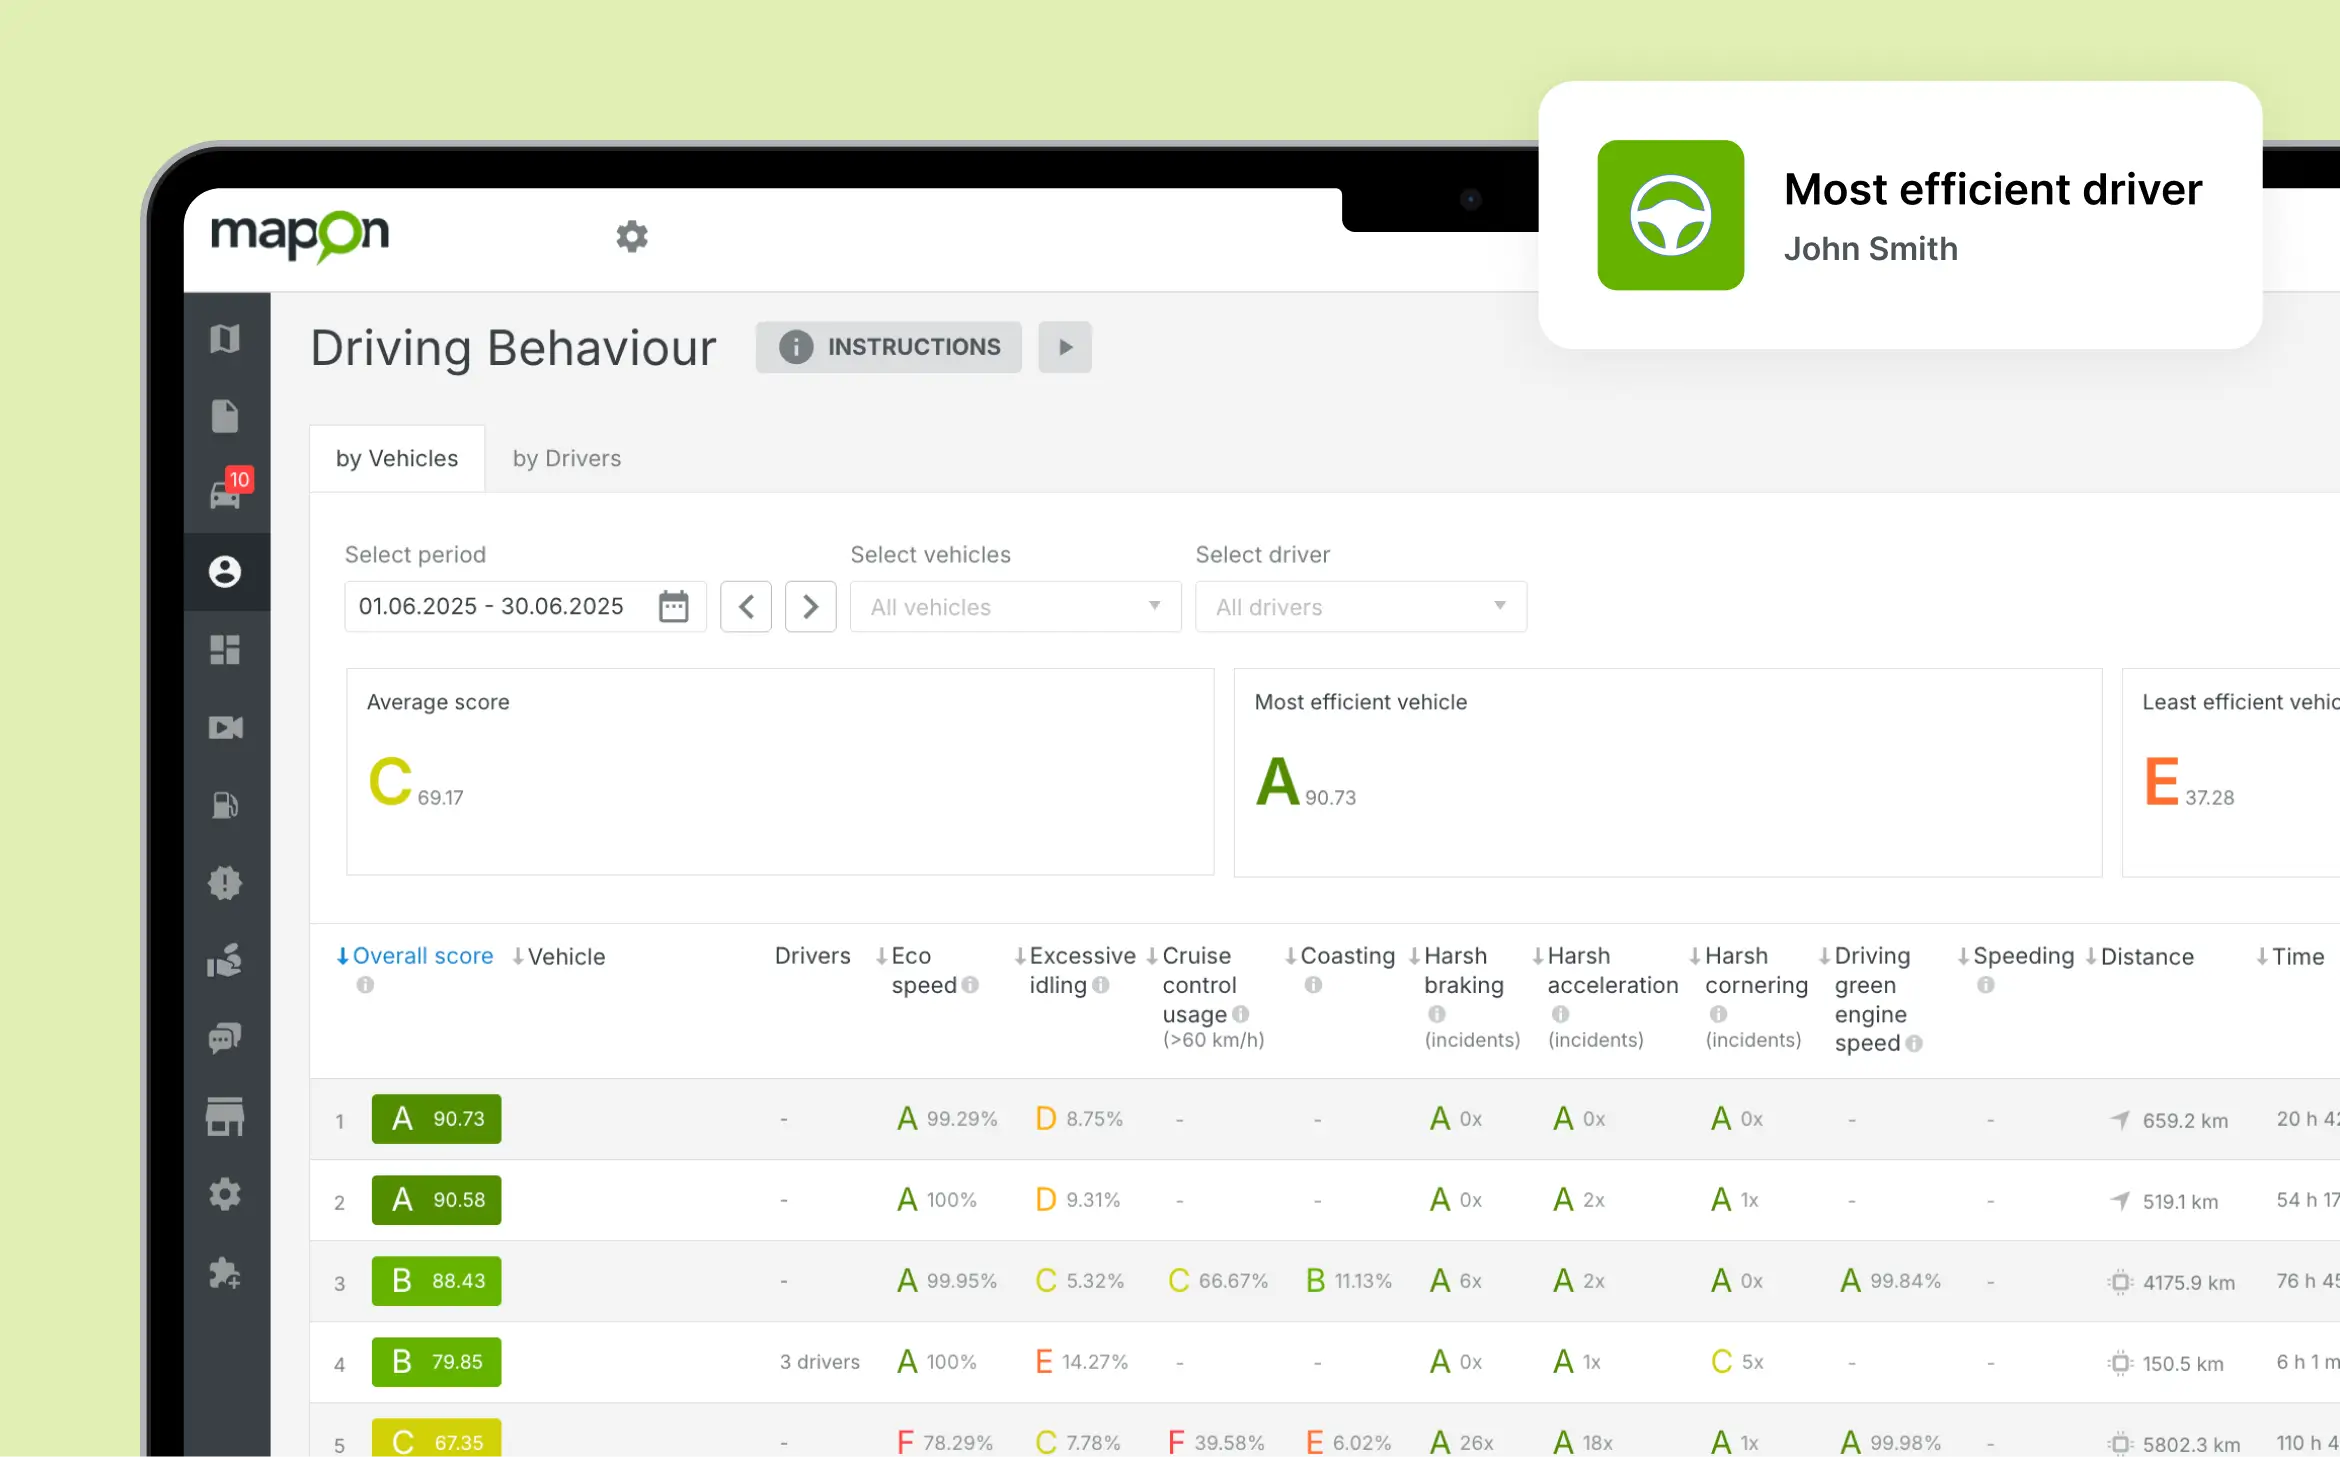The width and height of the screenshot is (2340, 1457).
Task: Open the video camera sidebar icon
Action: coord(225,727)
